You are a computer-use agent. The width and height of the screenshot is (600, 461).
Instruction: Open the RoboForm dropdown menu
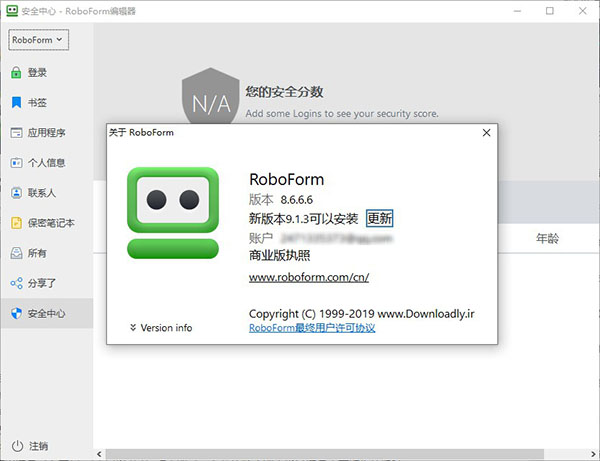[38, 40]
